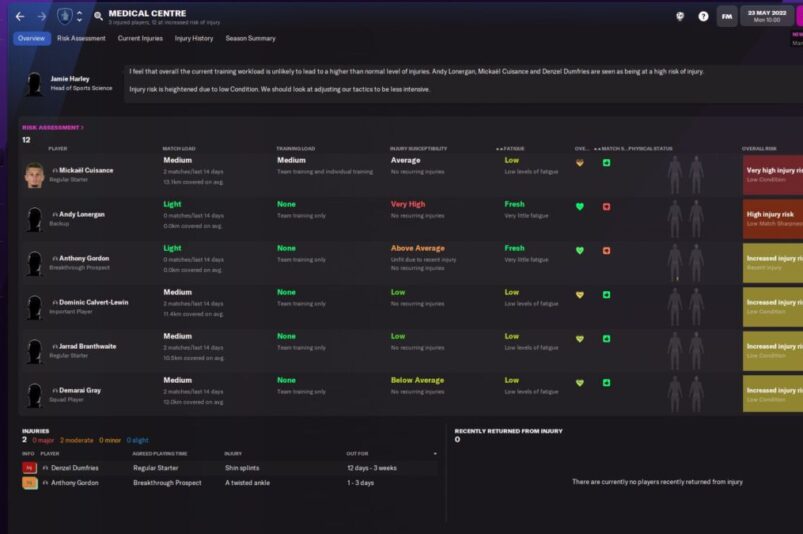The image size is (803, 534).
Task: Go back with the left arrow
Action: point(20,17)
